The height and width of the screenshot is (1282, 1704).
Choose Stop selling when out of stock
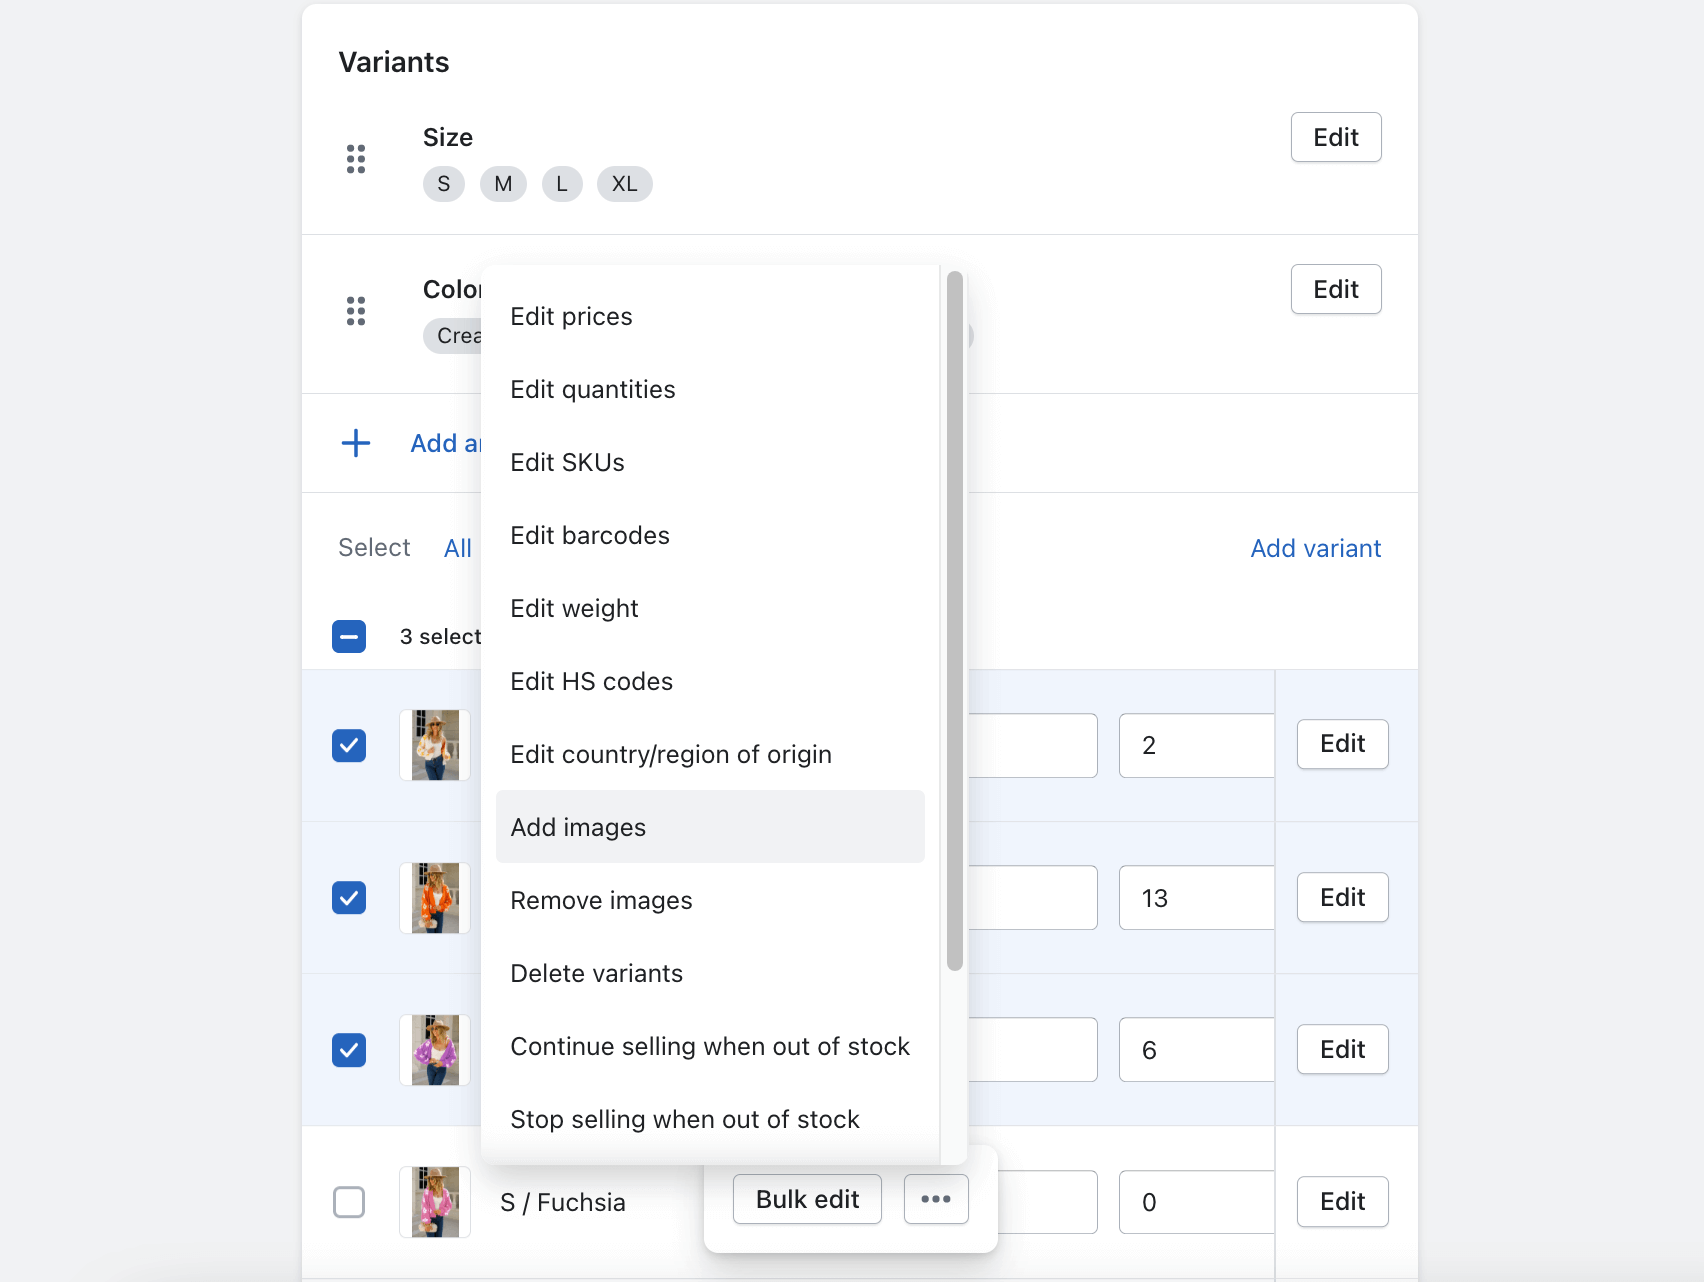pos(710,1119)
